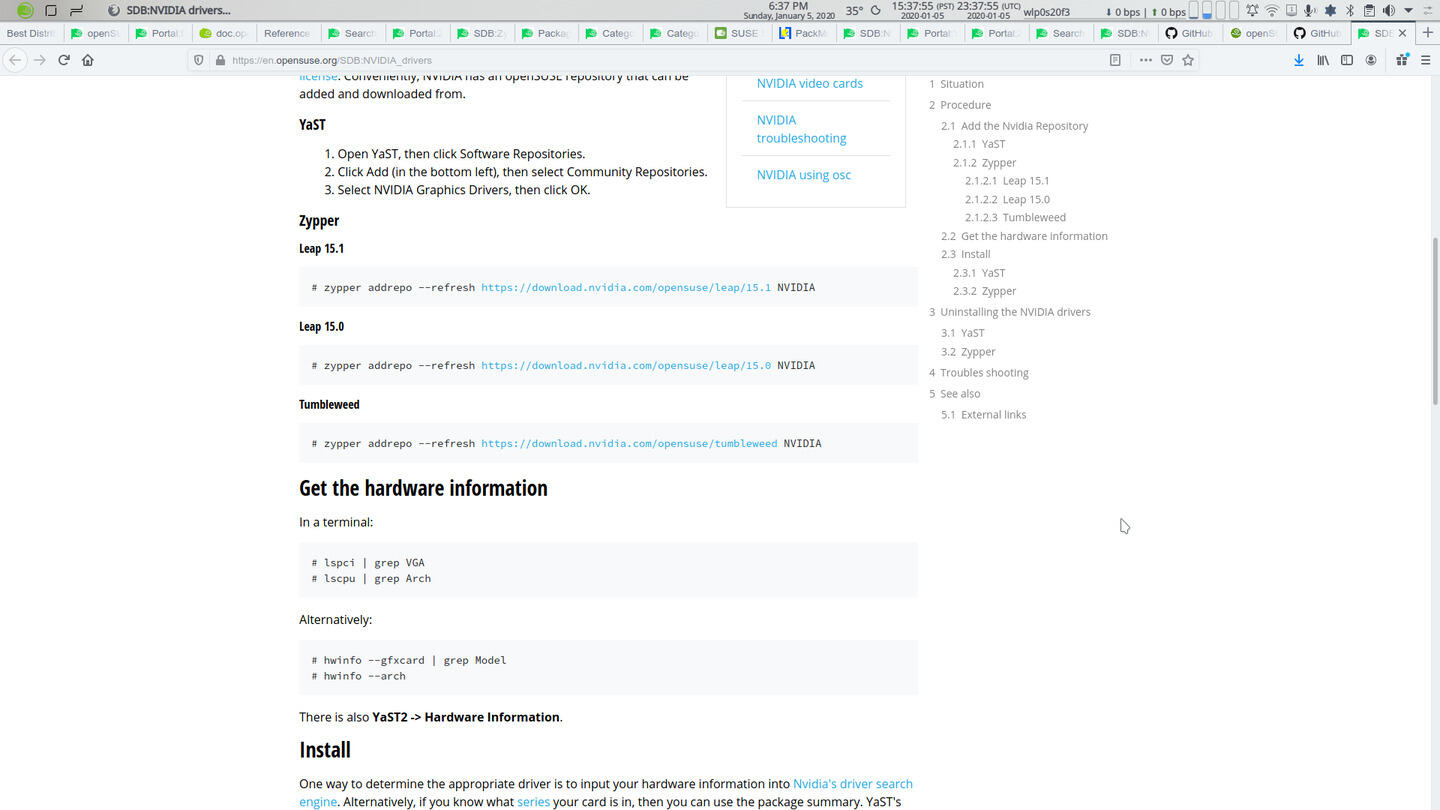Open page actions three-dot menu
Viewport: 1440px width, 810px height.
1145,60
